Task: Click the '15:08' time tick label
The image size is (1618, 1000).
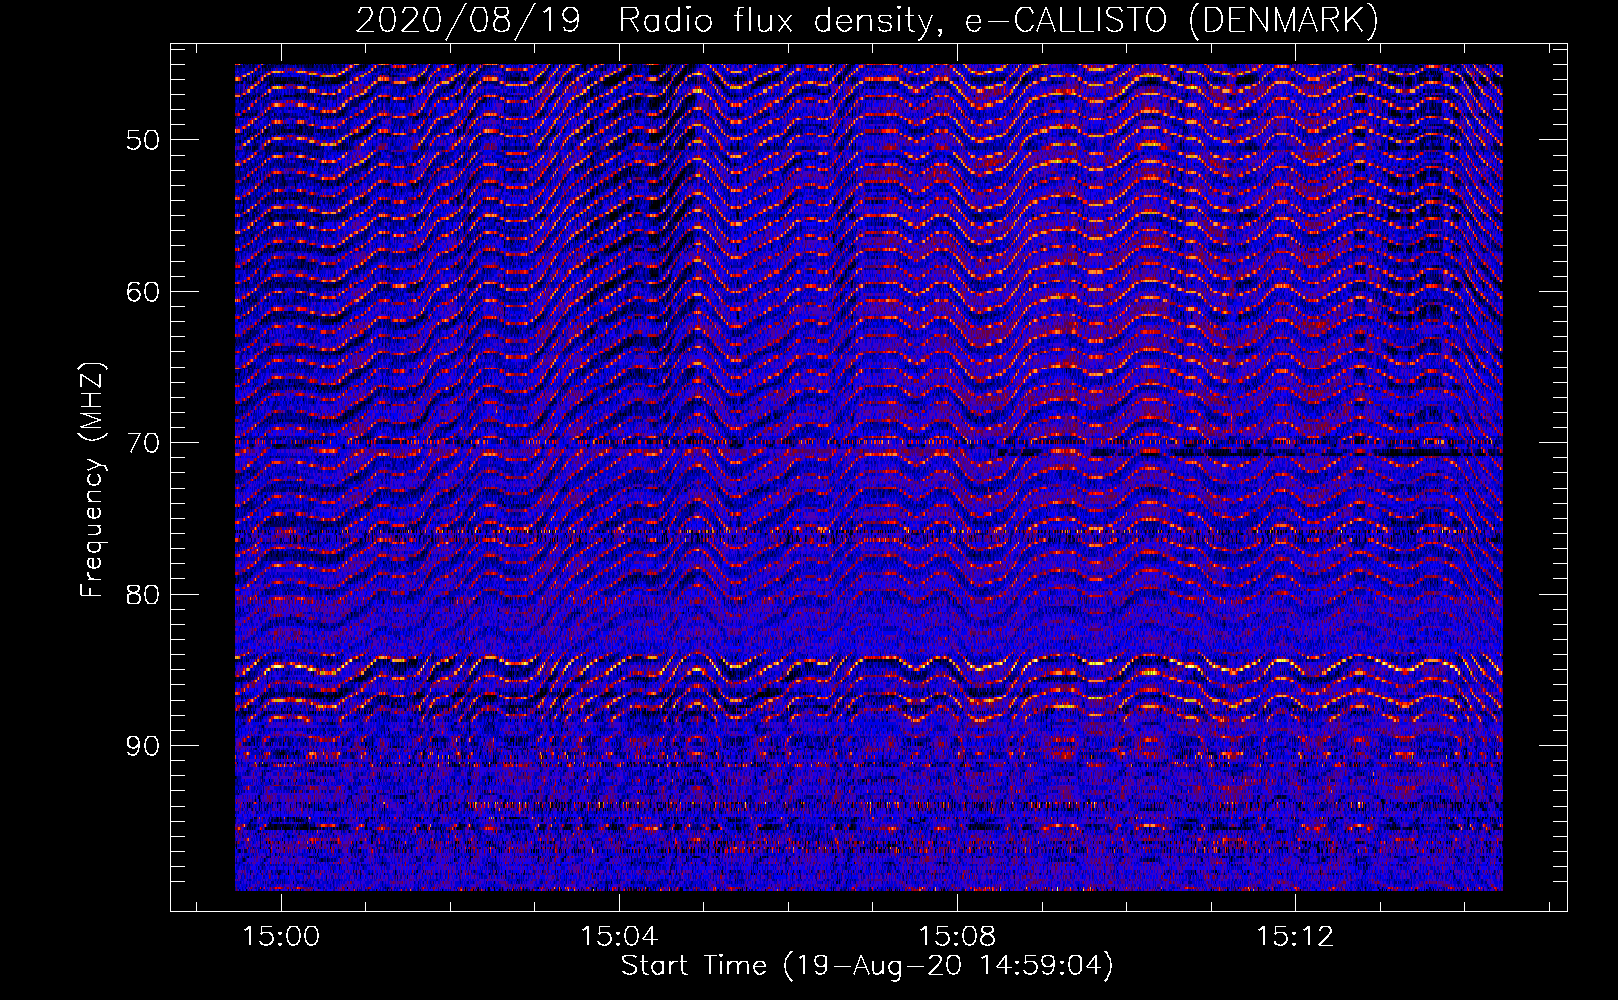Action: [958, 937]
